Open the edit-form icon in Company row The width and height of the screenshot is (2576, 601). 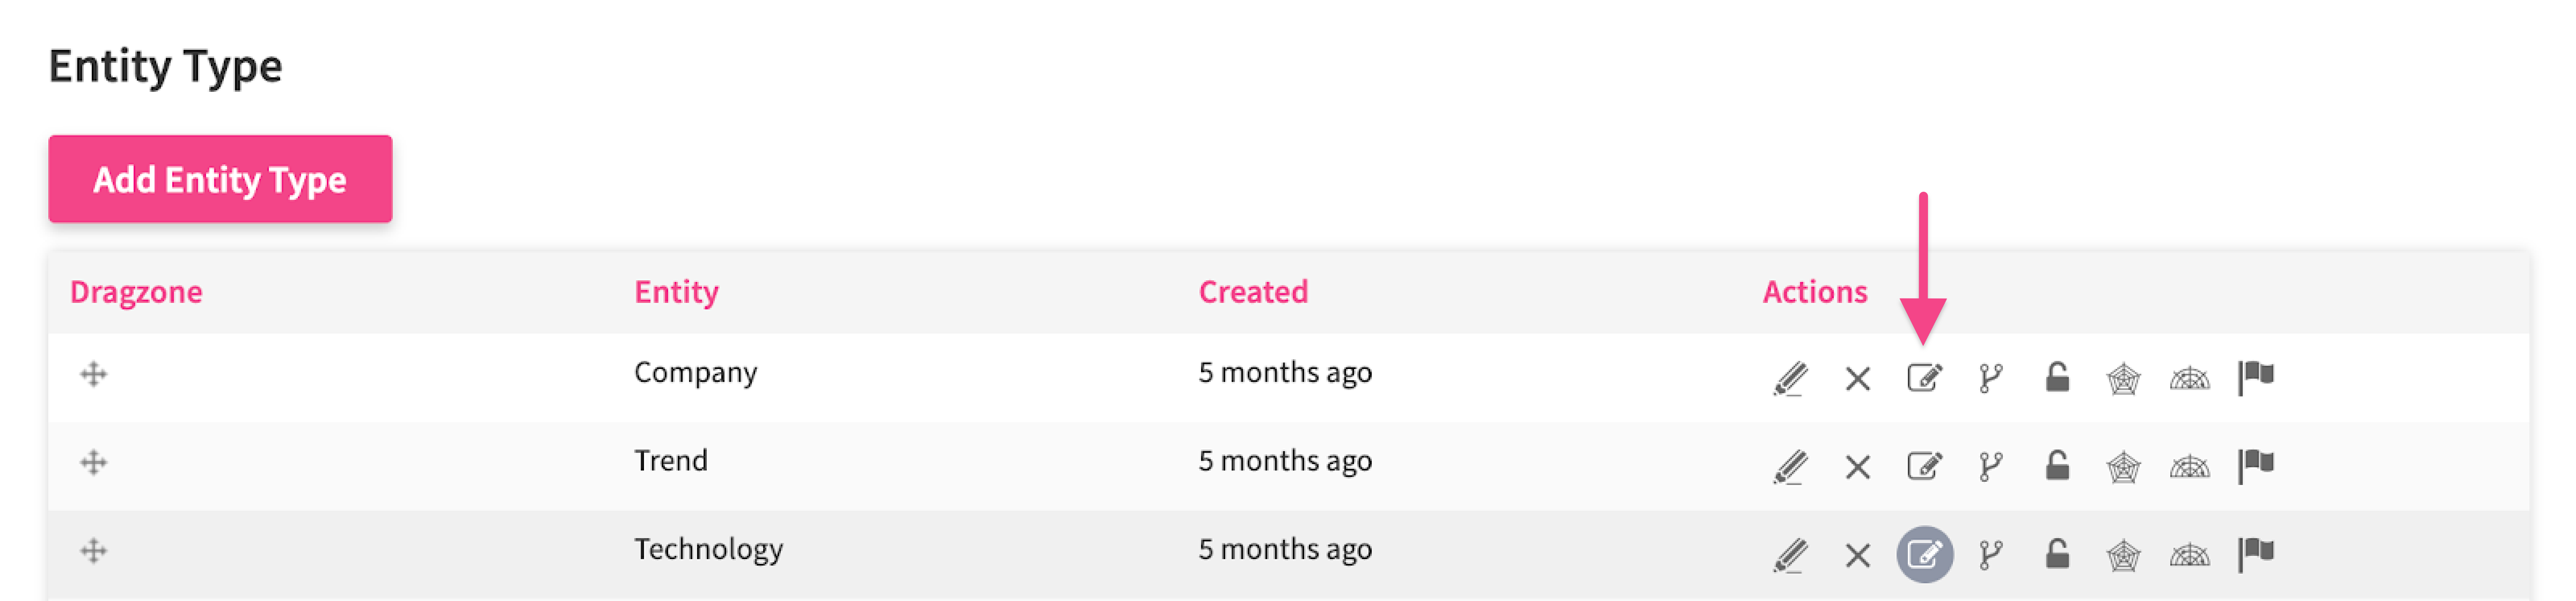click(1924, 378)
